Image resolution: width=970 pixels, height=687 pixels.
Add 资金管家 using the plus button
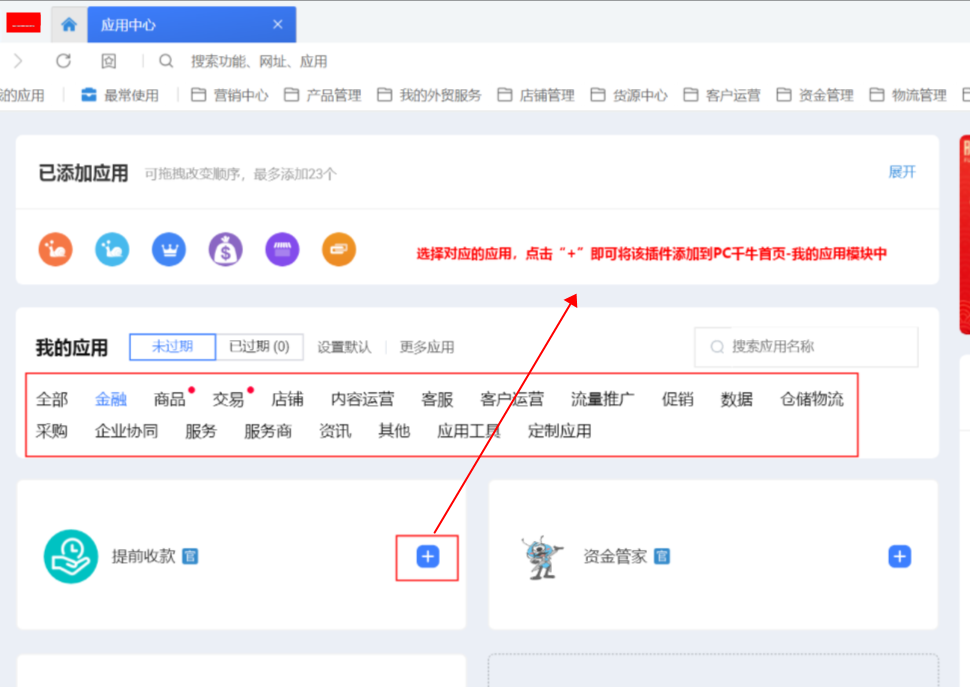(x=899, y=557)
